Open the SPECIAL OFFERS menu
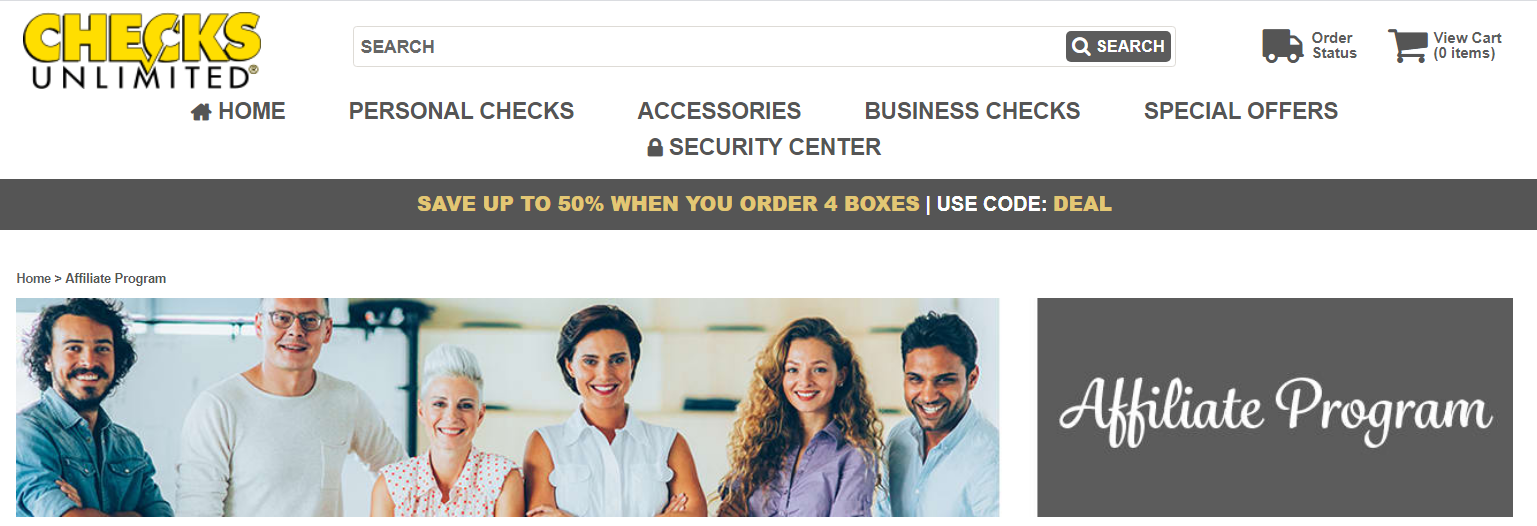The image size is (1537, 526). click(x=1241, y=111)
